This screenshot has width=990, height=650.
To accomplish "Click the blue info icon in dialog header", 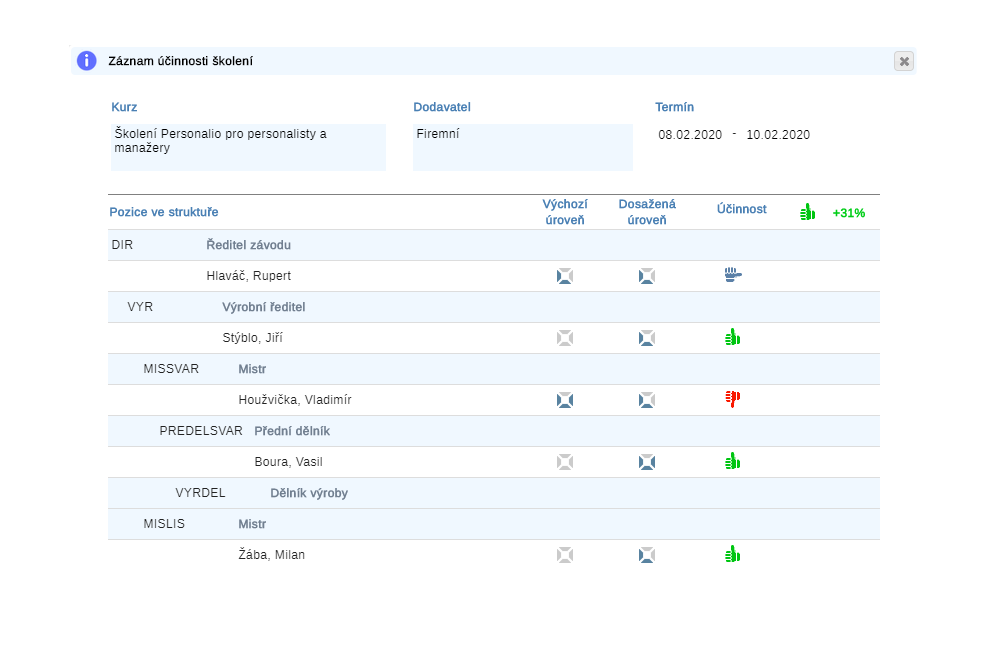I will coord(87,61).
